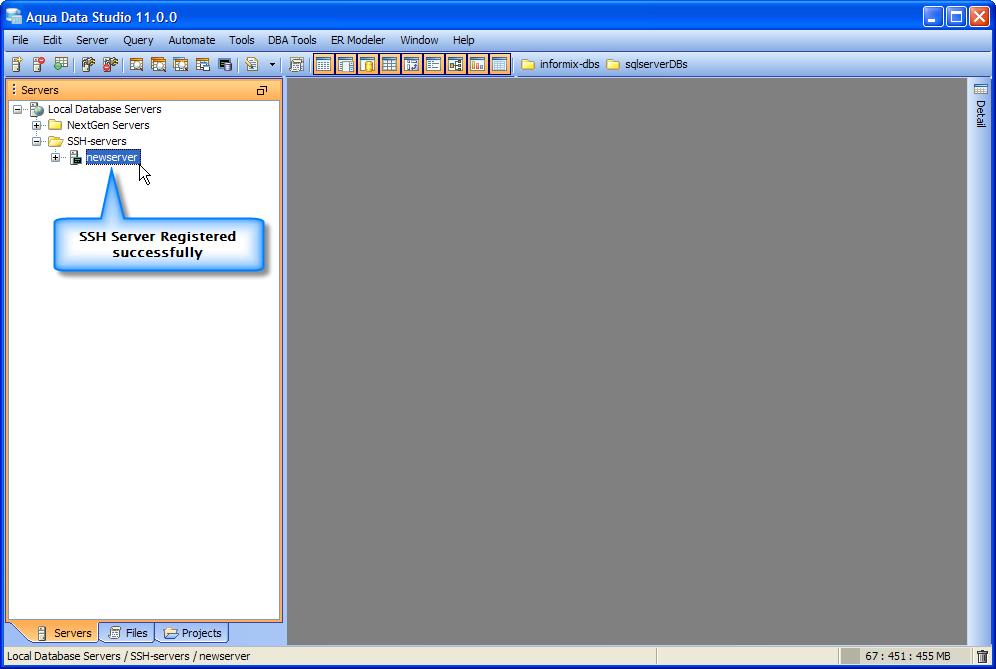Viewport: 996px width, 669px height.
Task: Open the Detail side panel tab
Action: 981,105
